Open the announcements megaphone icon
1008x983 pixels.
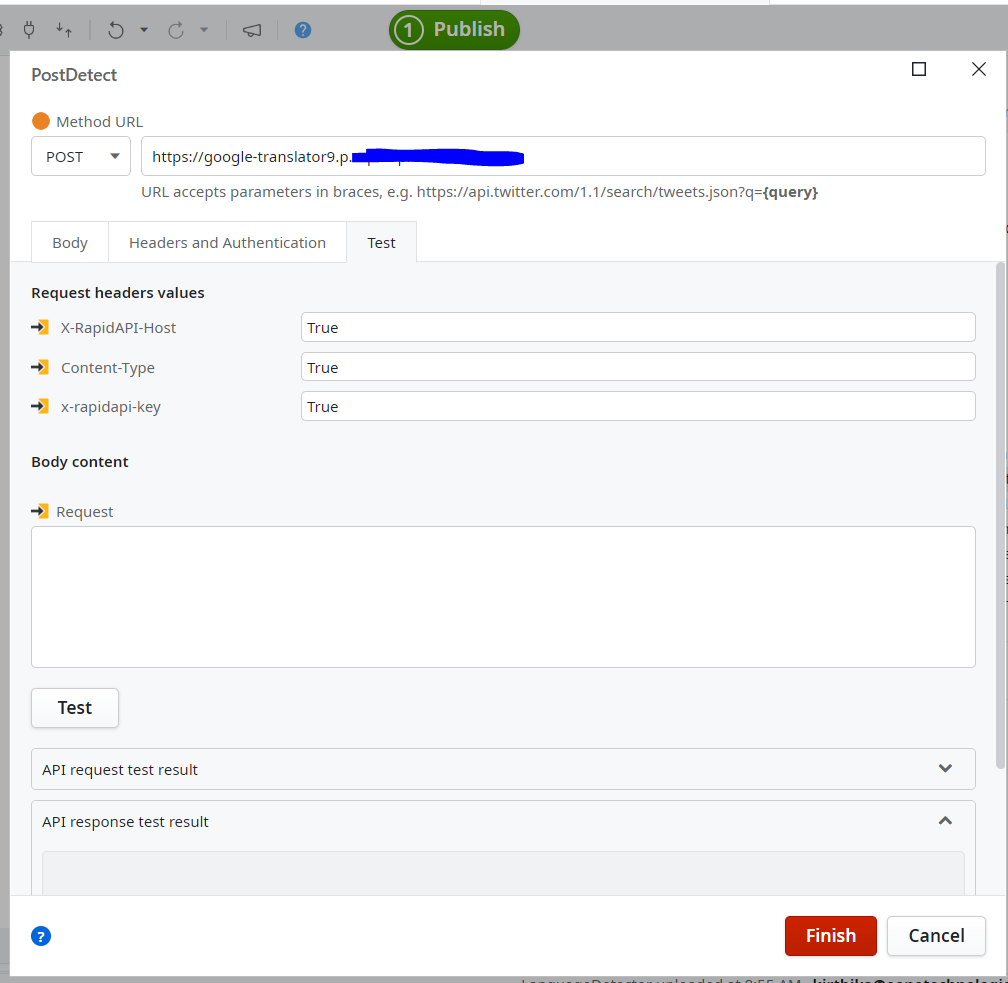tap(252, 30)
